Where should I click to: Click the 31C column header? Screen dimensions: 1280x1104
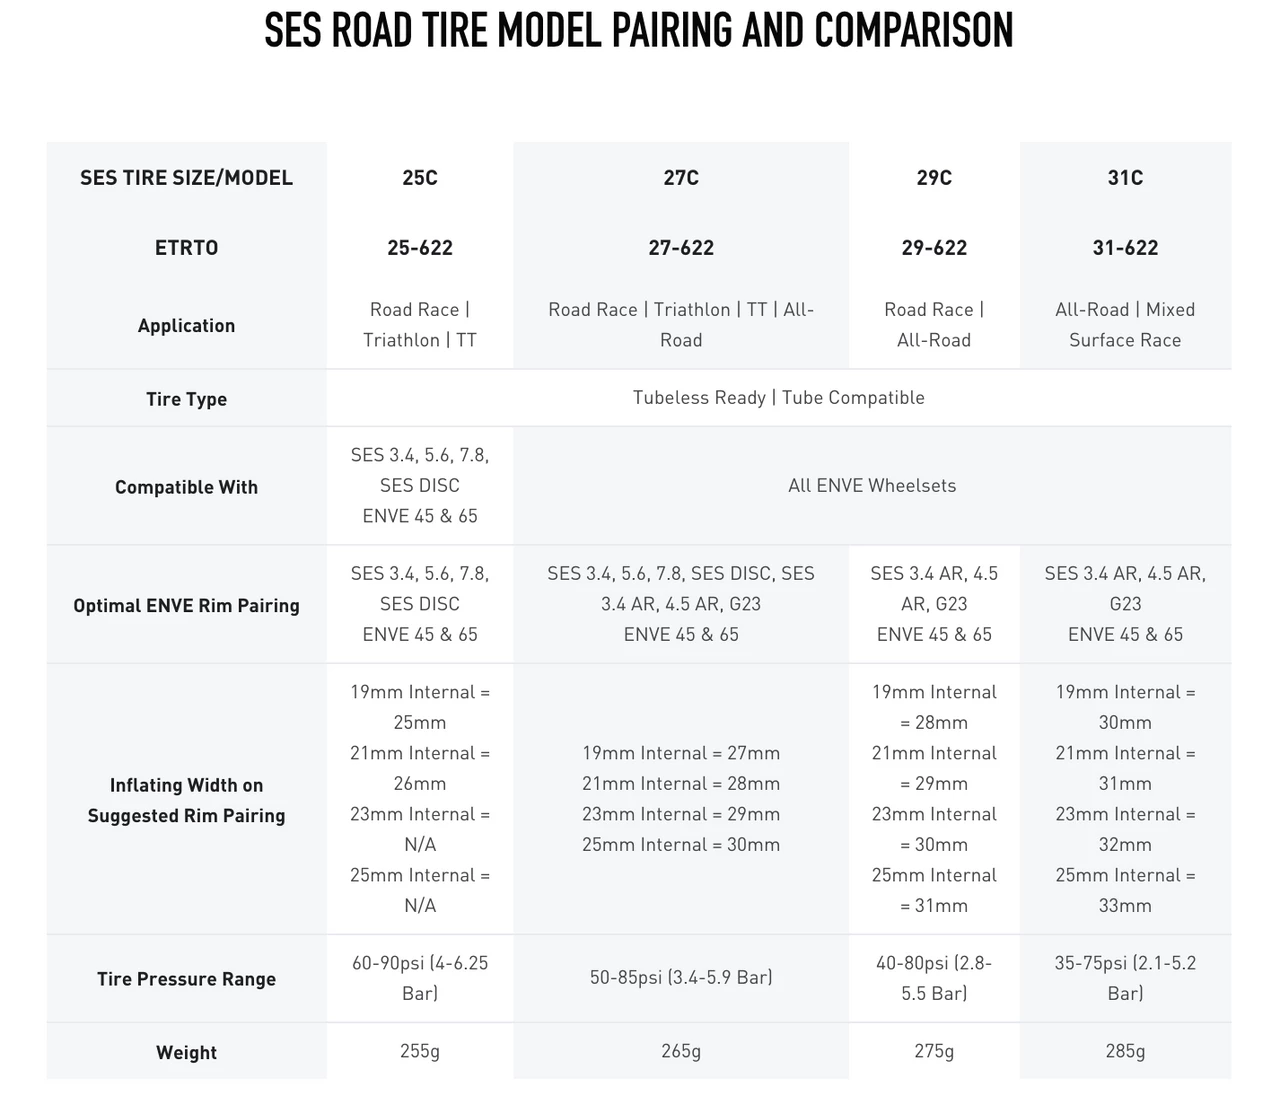coord(1125,178)
